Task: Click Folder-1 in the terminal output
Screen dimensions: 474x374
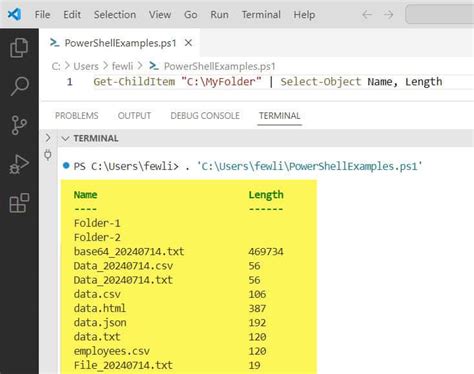Action: click(x=97, y=223)
